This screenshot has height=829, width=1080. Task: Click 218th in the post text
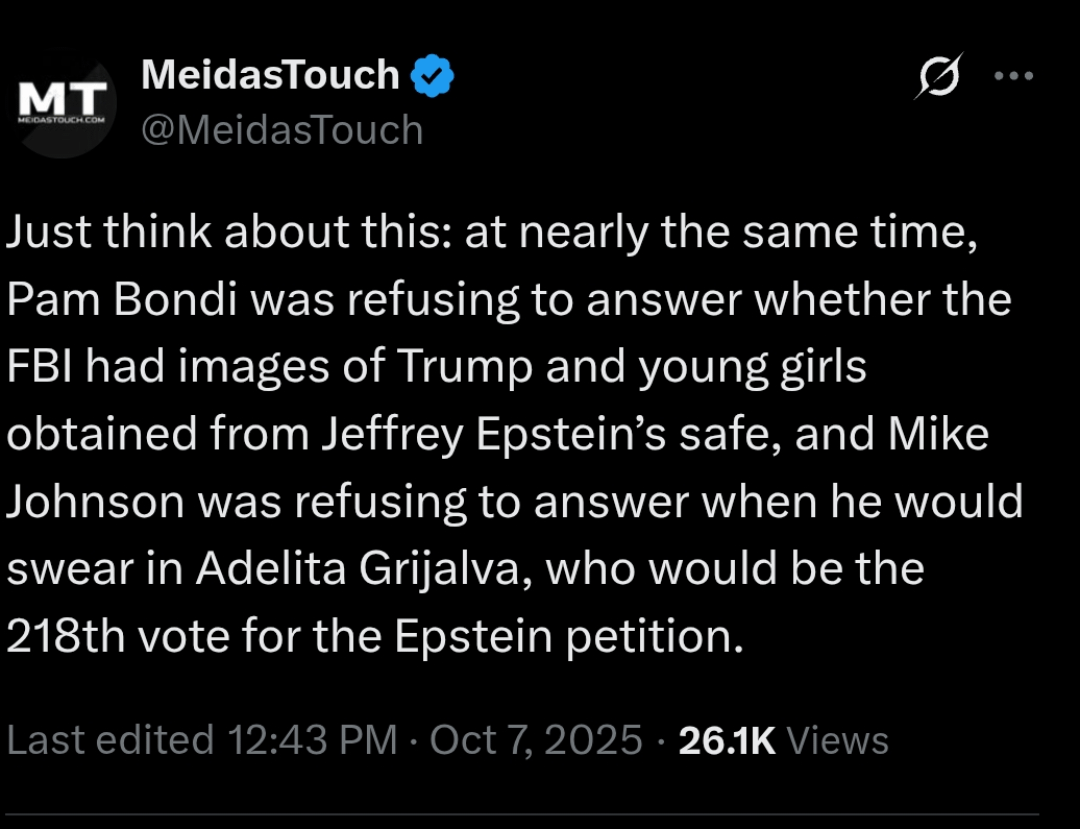click(63, 635)
